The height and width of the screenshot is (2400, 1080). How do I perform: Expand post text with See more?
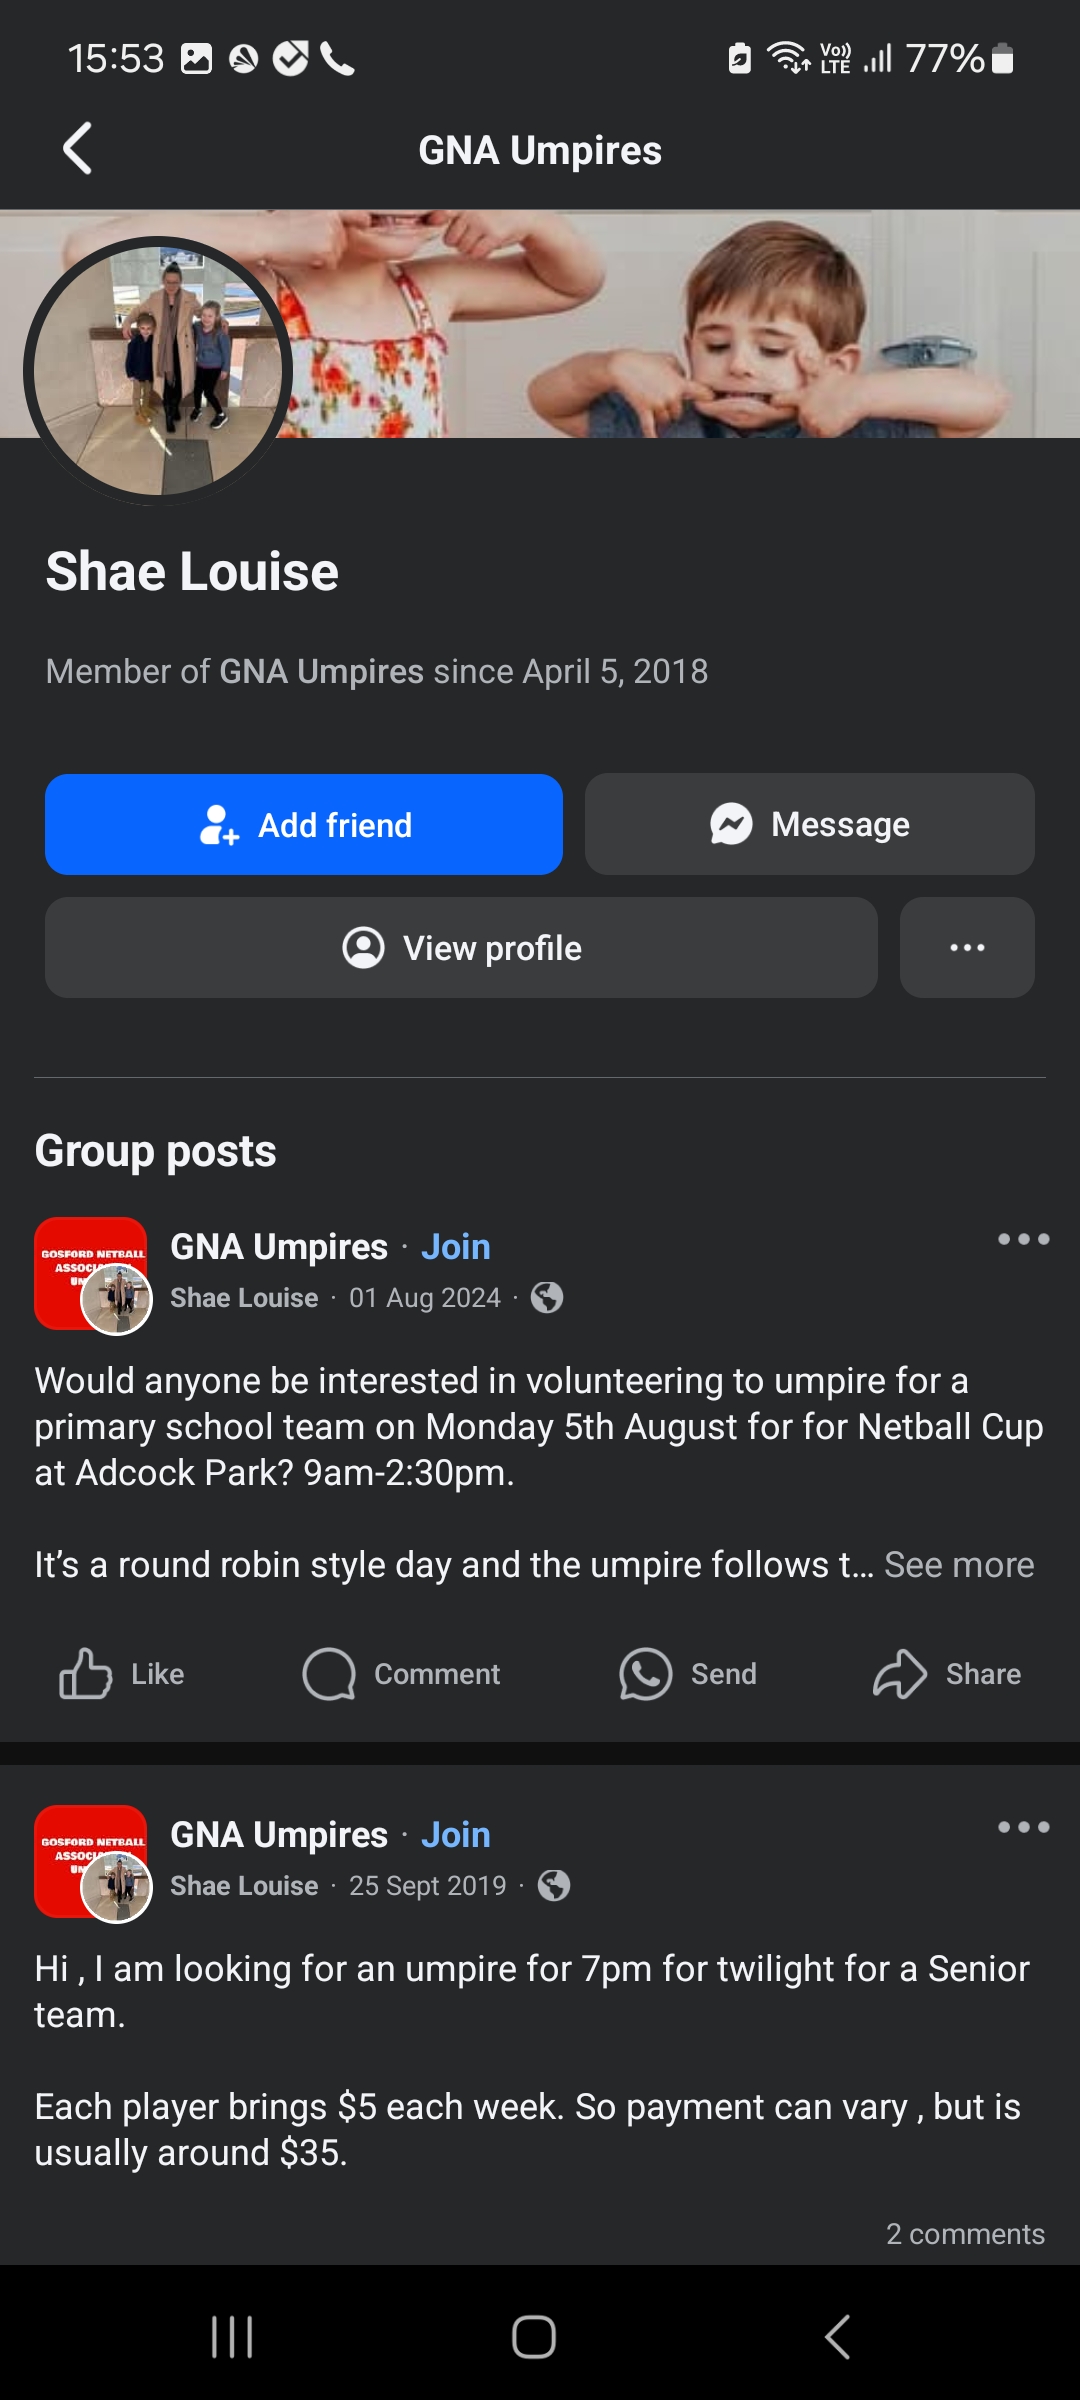958,1565
